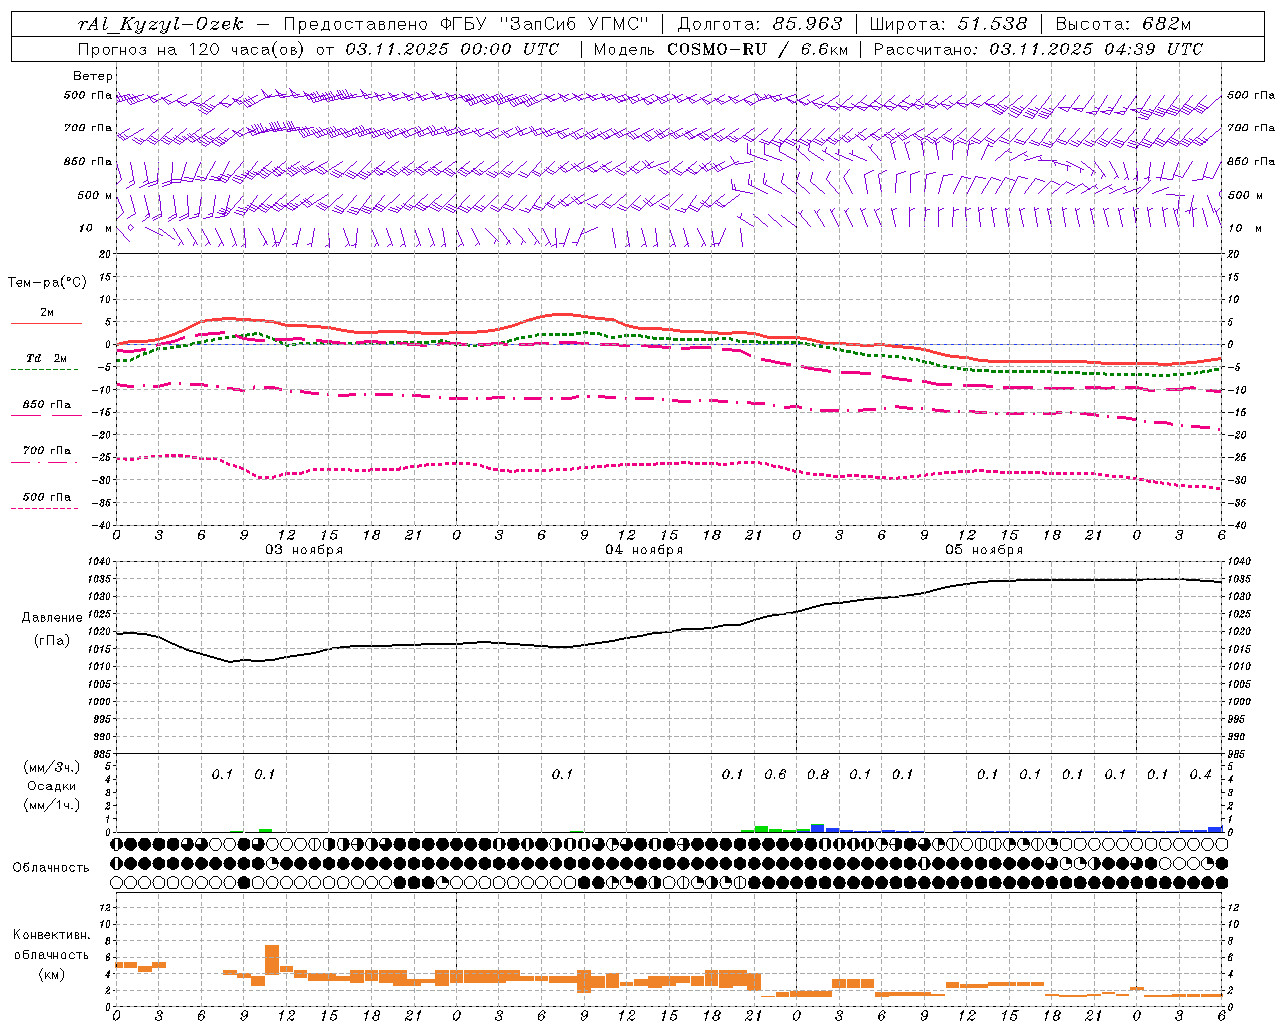
Task: Select the latitude value Широта: 51.538
Action: [x=949, y=24]
